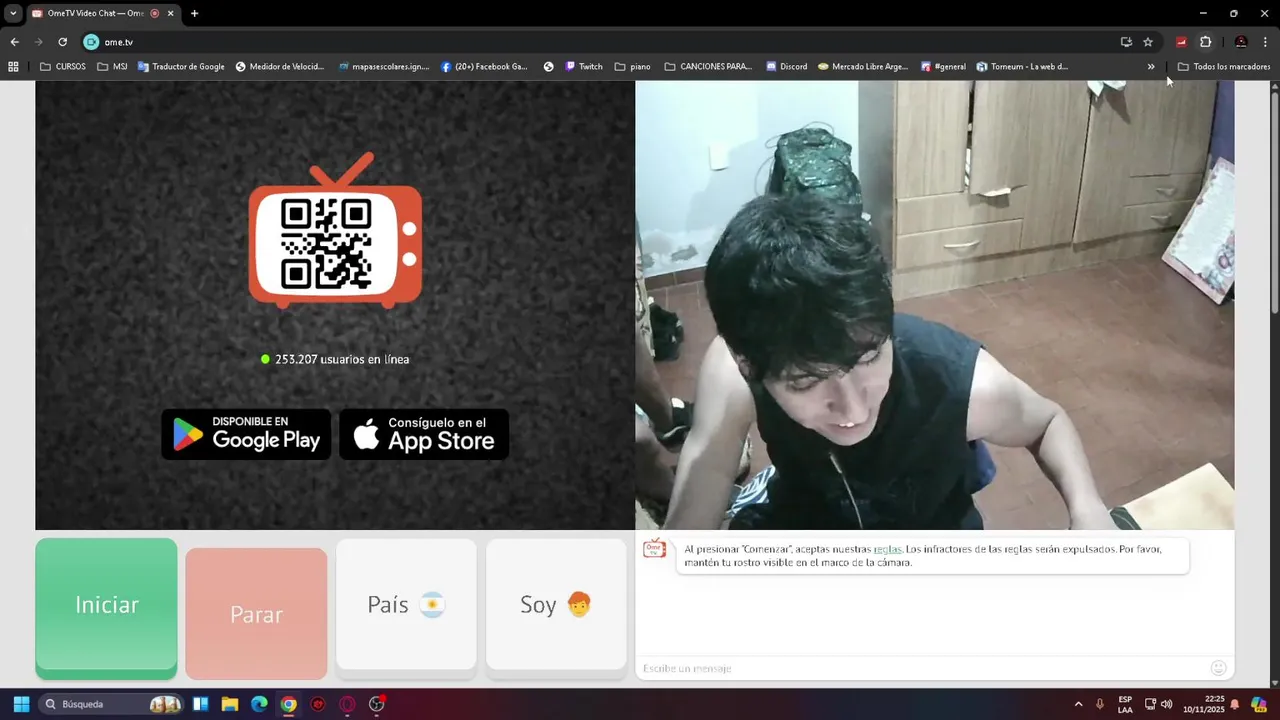Open the Discord bookmark
The image size is (1280, 720).
787,67
